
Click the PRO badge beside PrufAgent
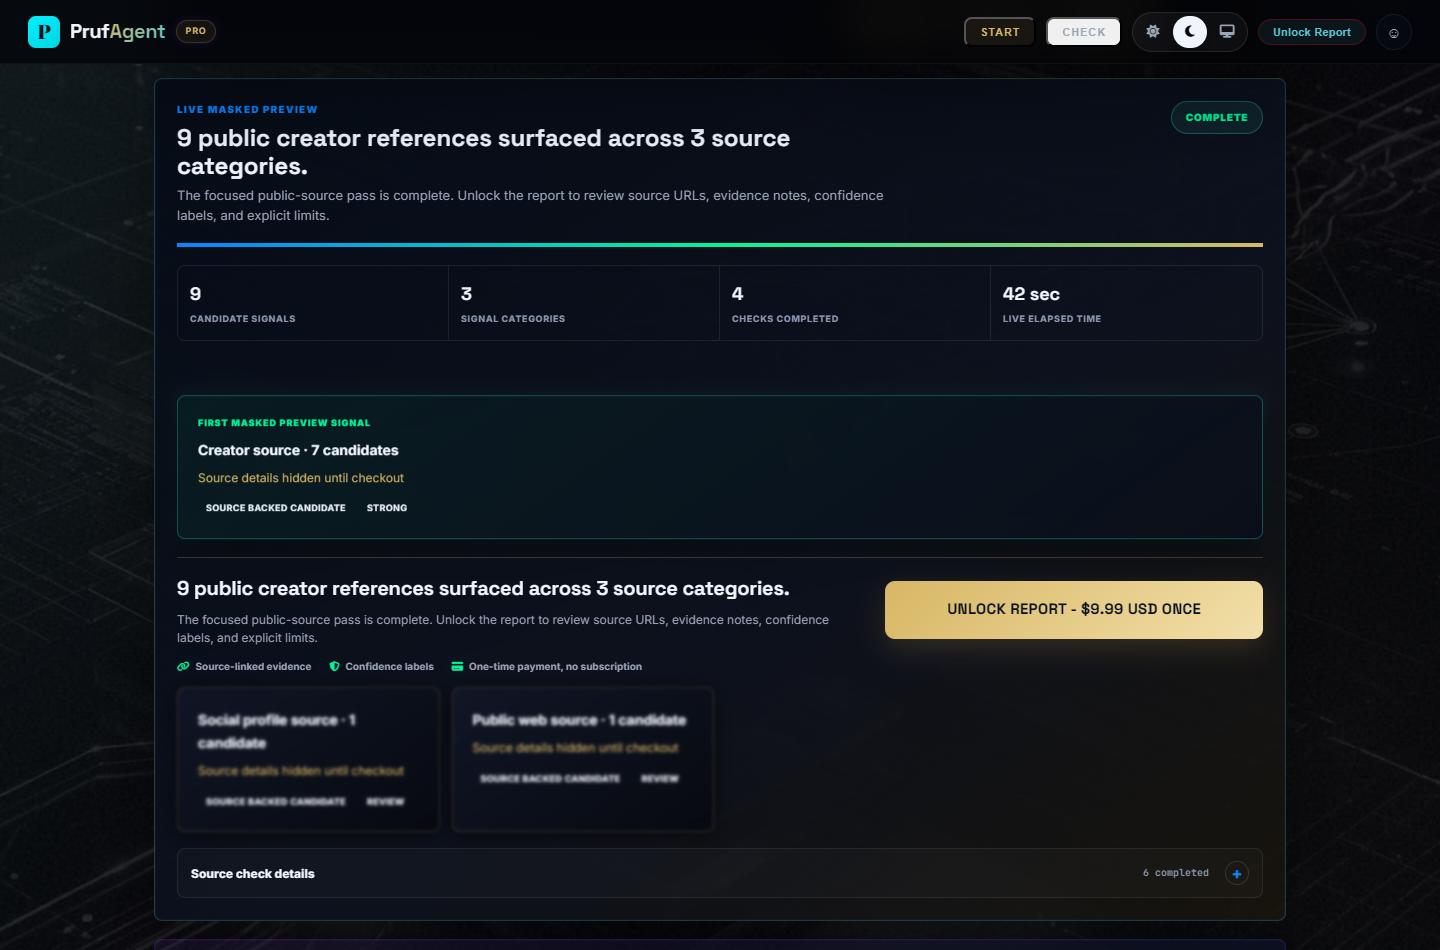[x=196, y=31]
